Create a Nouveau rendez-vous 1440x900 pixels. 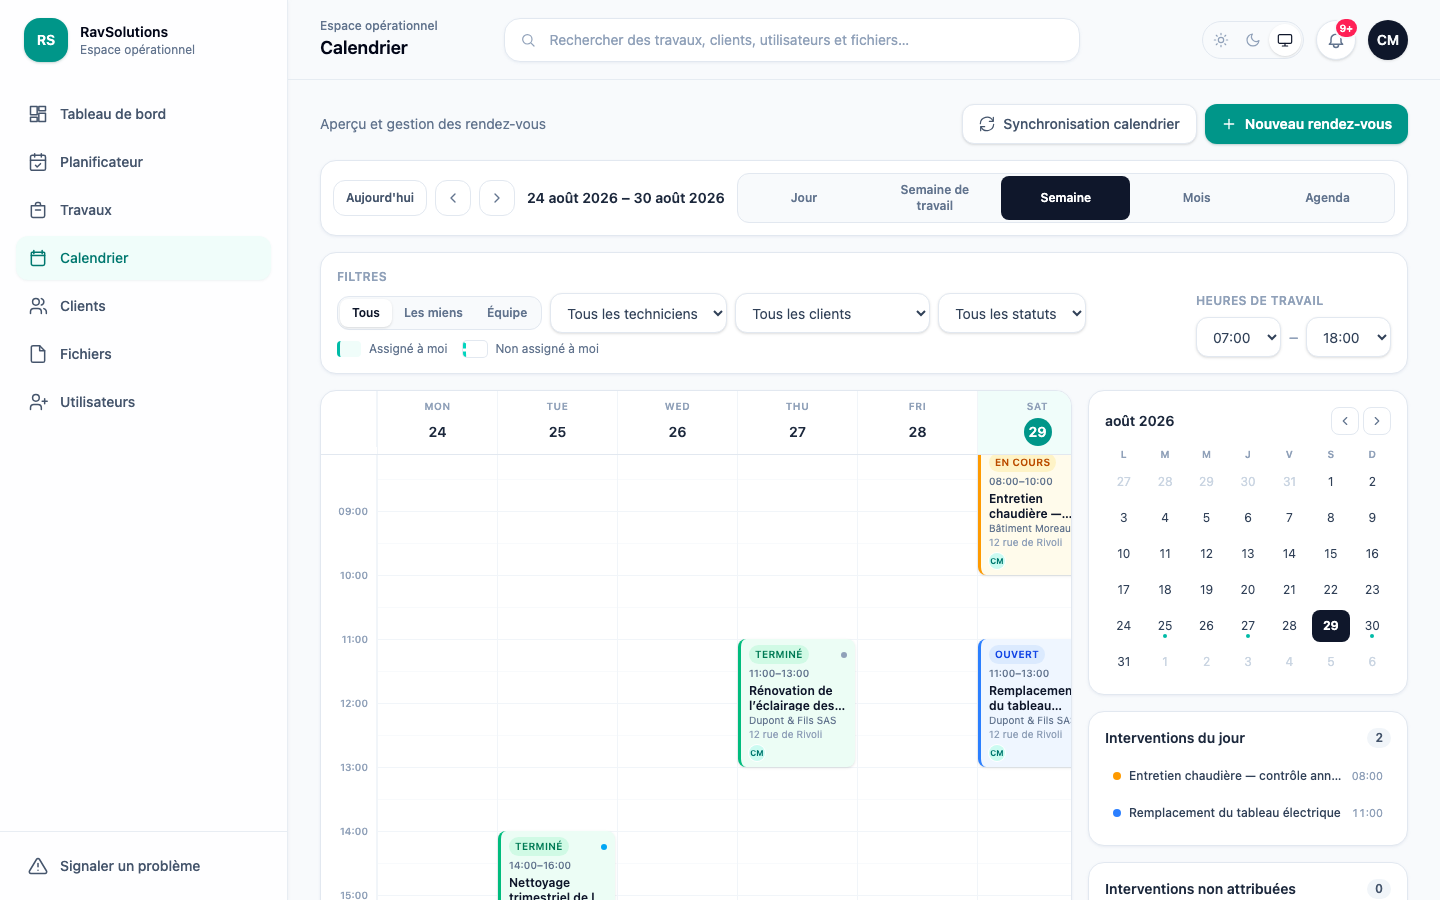point(1306,124)
